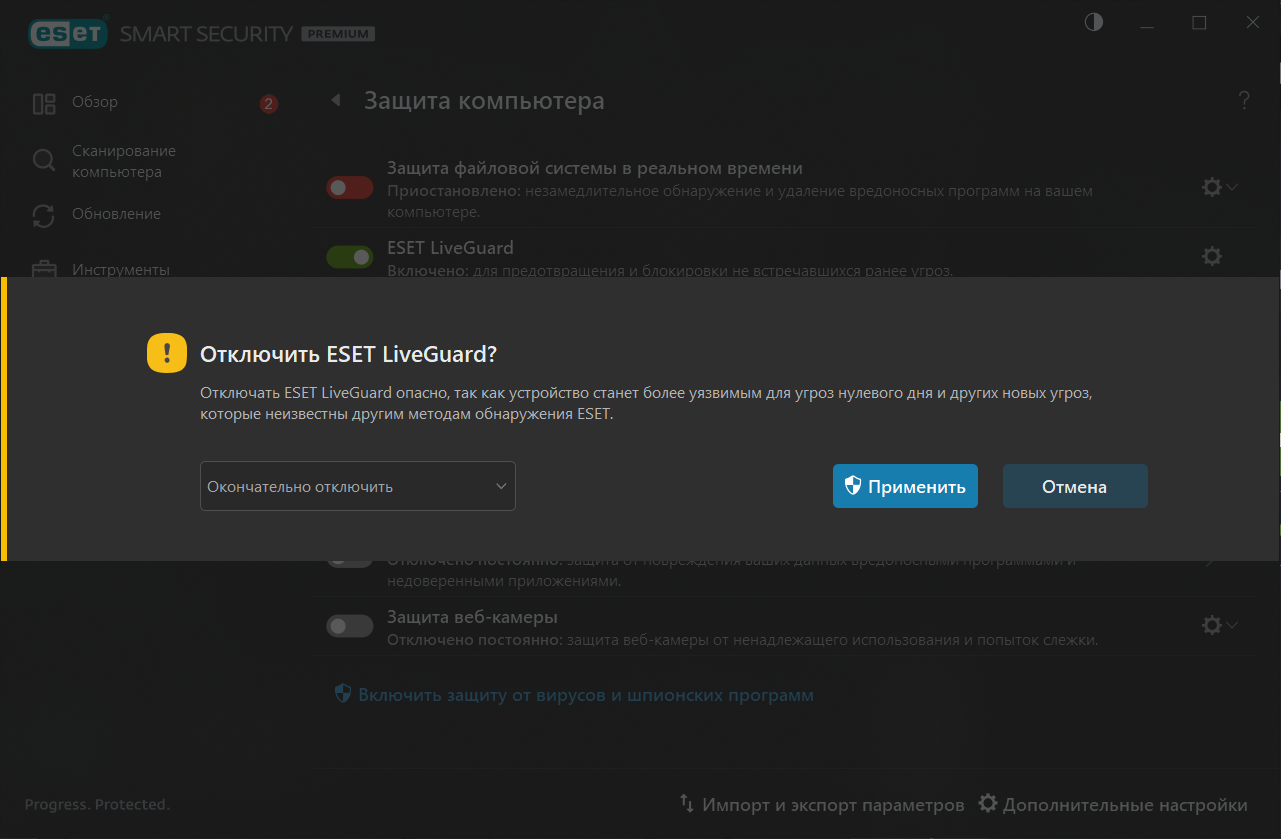The width and height of the screenshot is (1281, 839).
Task: Turn off the ESET LiveGuard switch
Action: tap(349, 257)
